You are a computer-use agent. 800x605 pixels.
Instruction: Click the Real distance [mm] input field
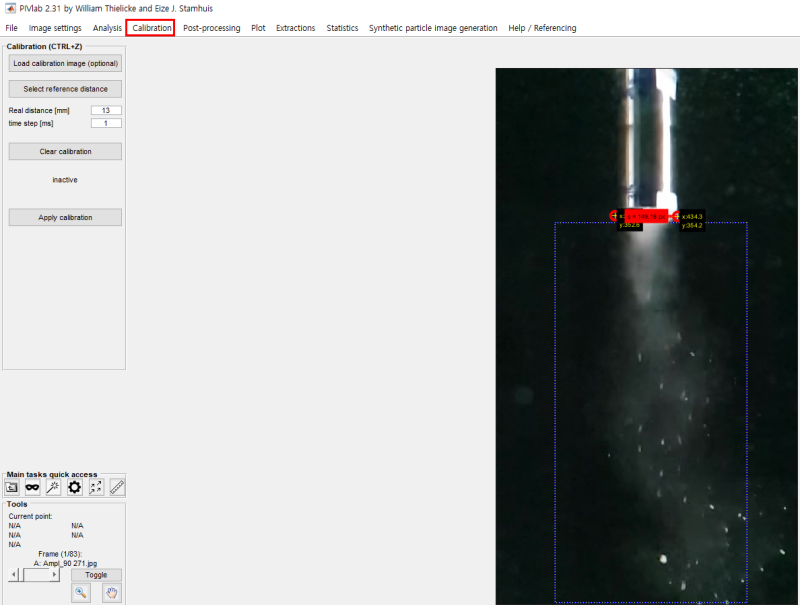(106, 110)
